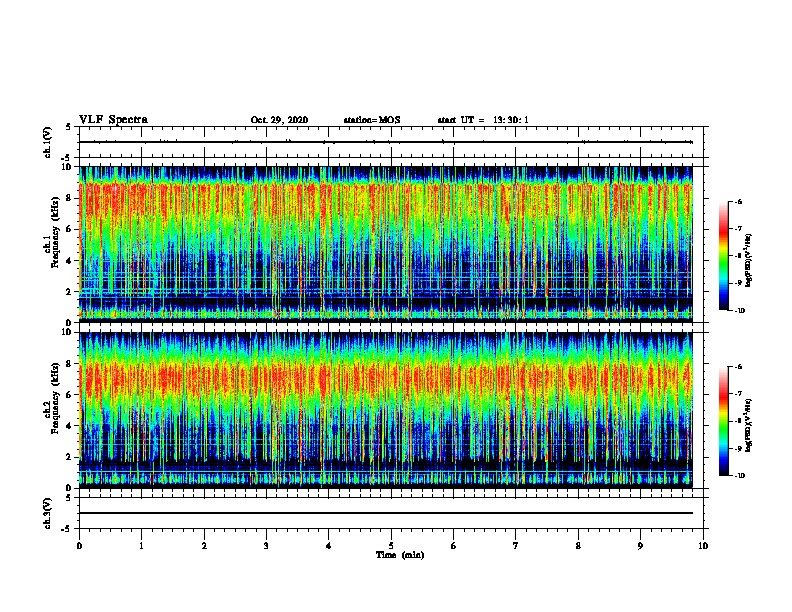The image size is (792, 612).
Task: Select the date text "Oct. 29, 2020"
Action: point(279,120)
